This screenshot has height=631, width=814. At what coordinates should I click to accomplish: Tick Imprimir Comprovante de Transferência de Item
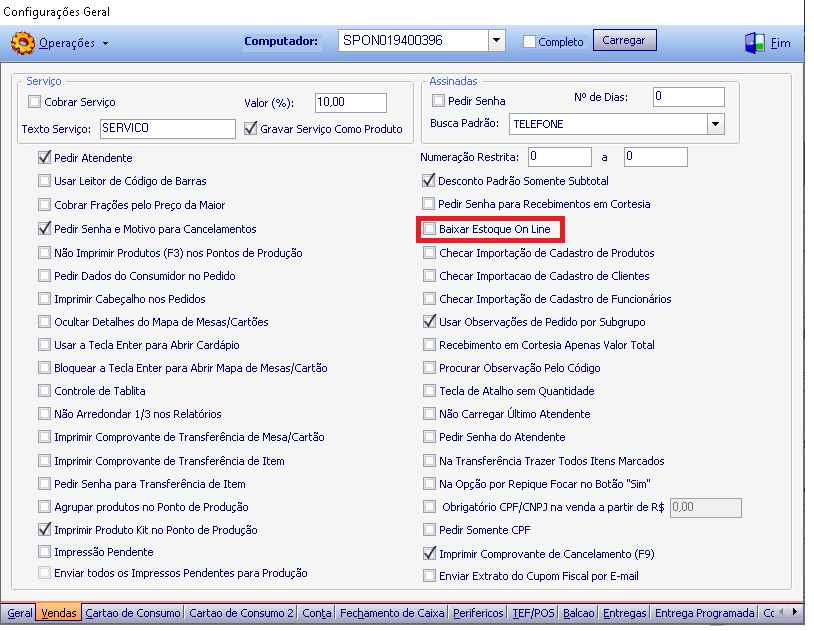45,461
